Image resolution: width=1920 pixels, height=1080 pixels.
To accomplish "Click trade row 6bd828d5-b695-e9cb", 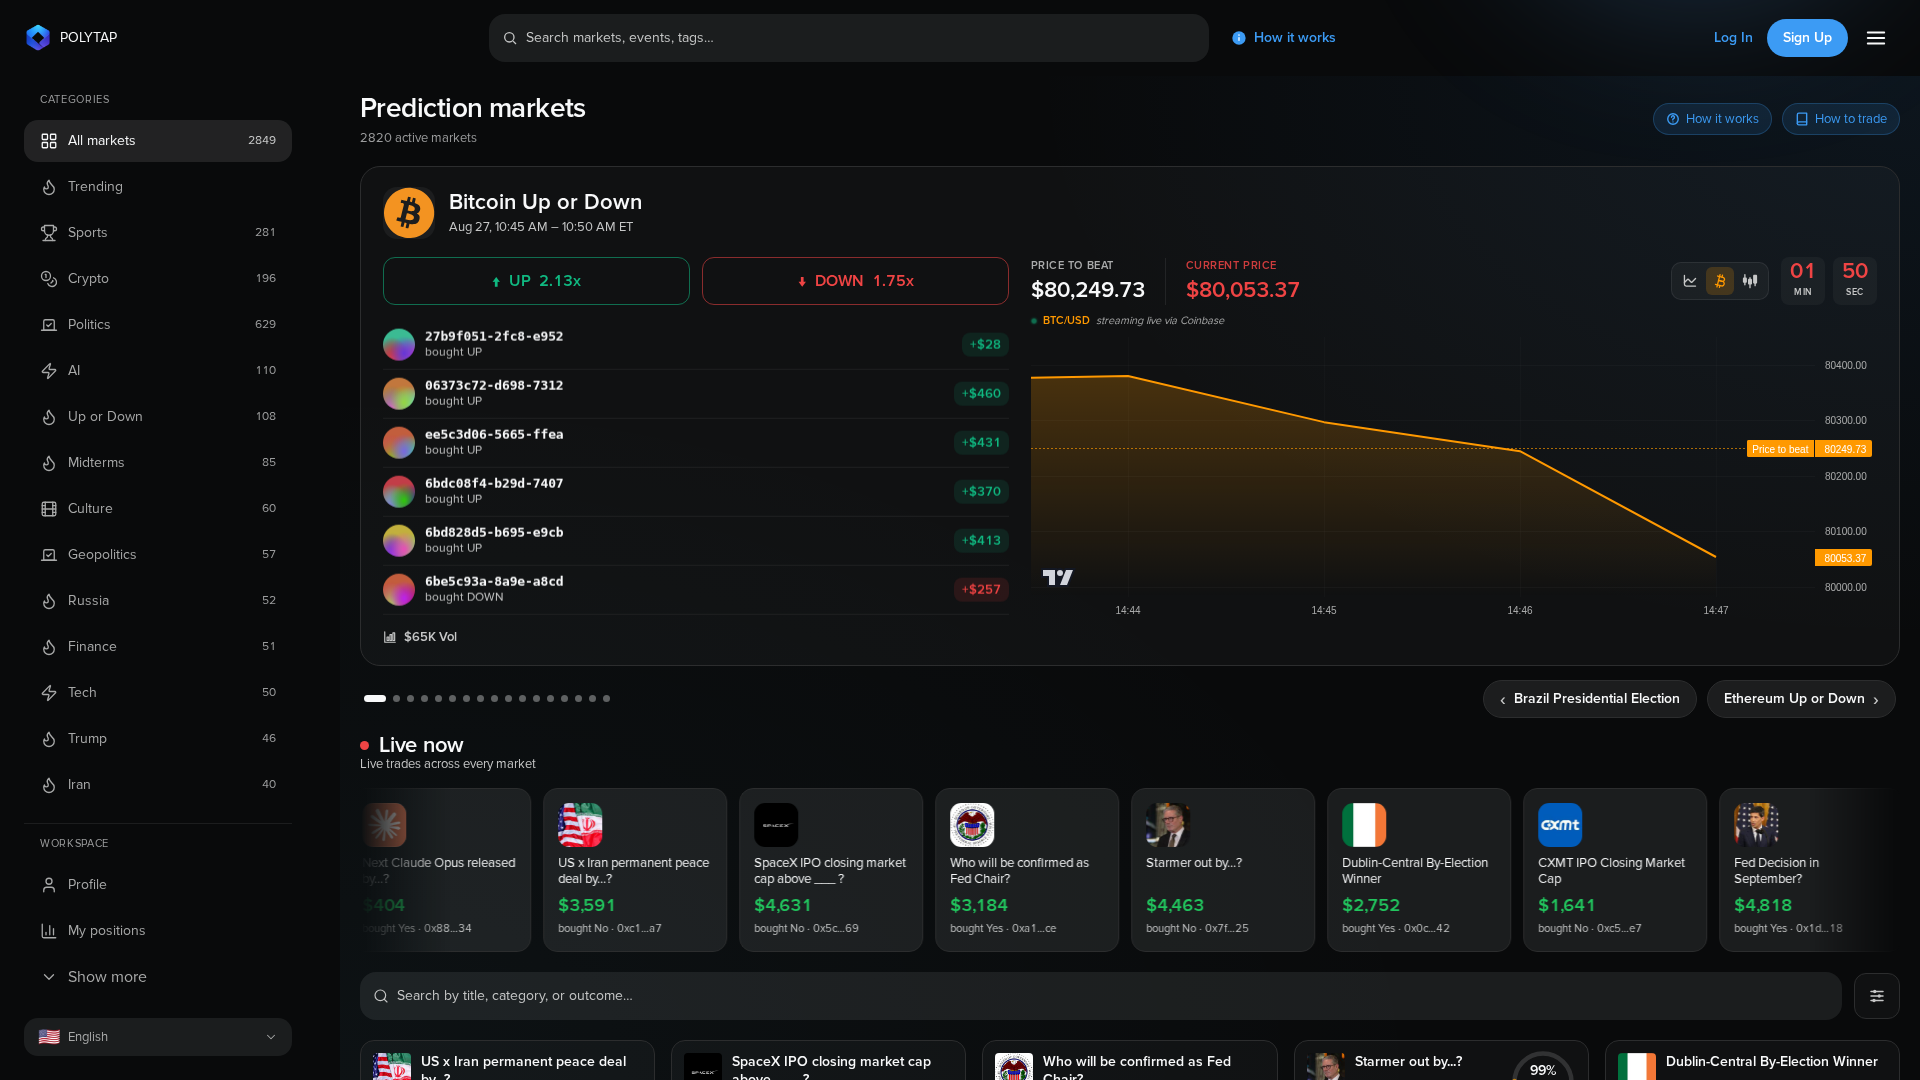I will (696, 540).
